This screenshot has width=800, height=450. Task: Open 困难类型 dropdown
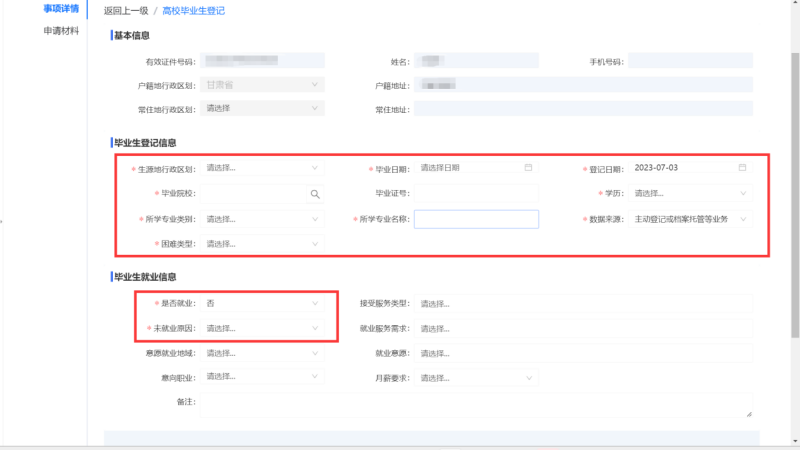click(262, 244)
